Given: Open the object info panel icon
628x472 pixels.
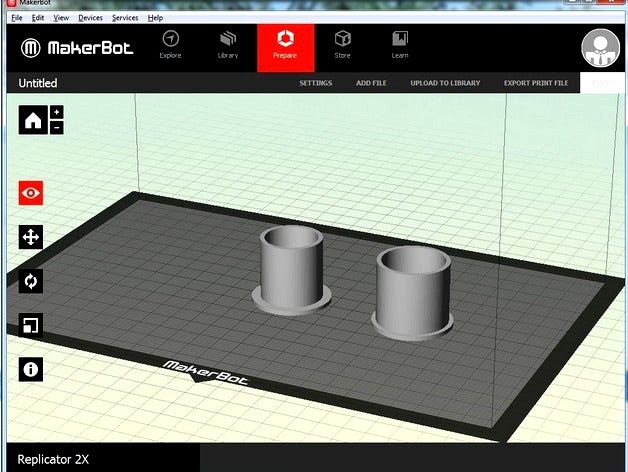Looking at the screenshot, I should 31,369.
